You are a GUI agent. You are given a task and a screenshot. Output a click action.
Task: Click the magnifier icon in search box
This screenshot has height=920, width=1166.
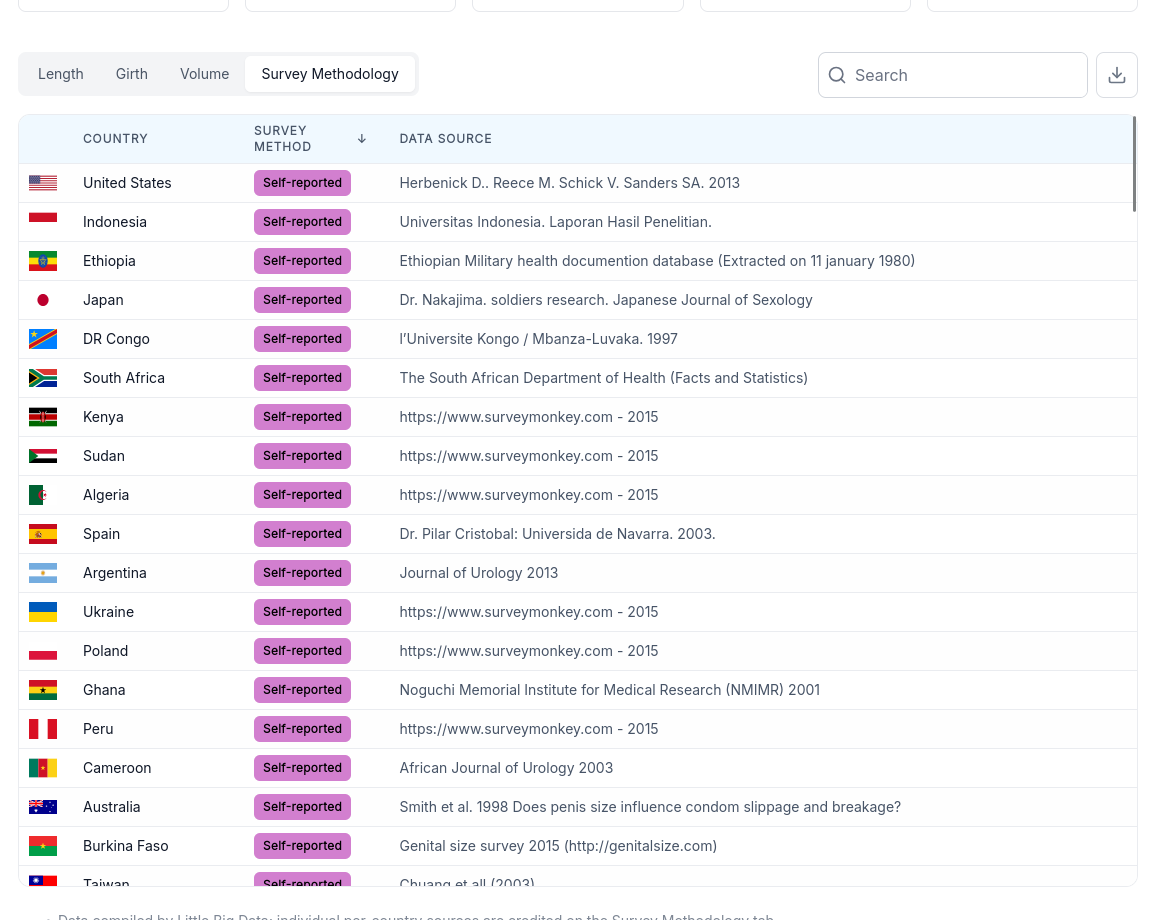pos(837,75)
